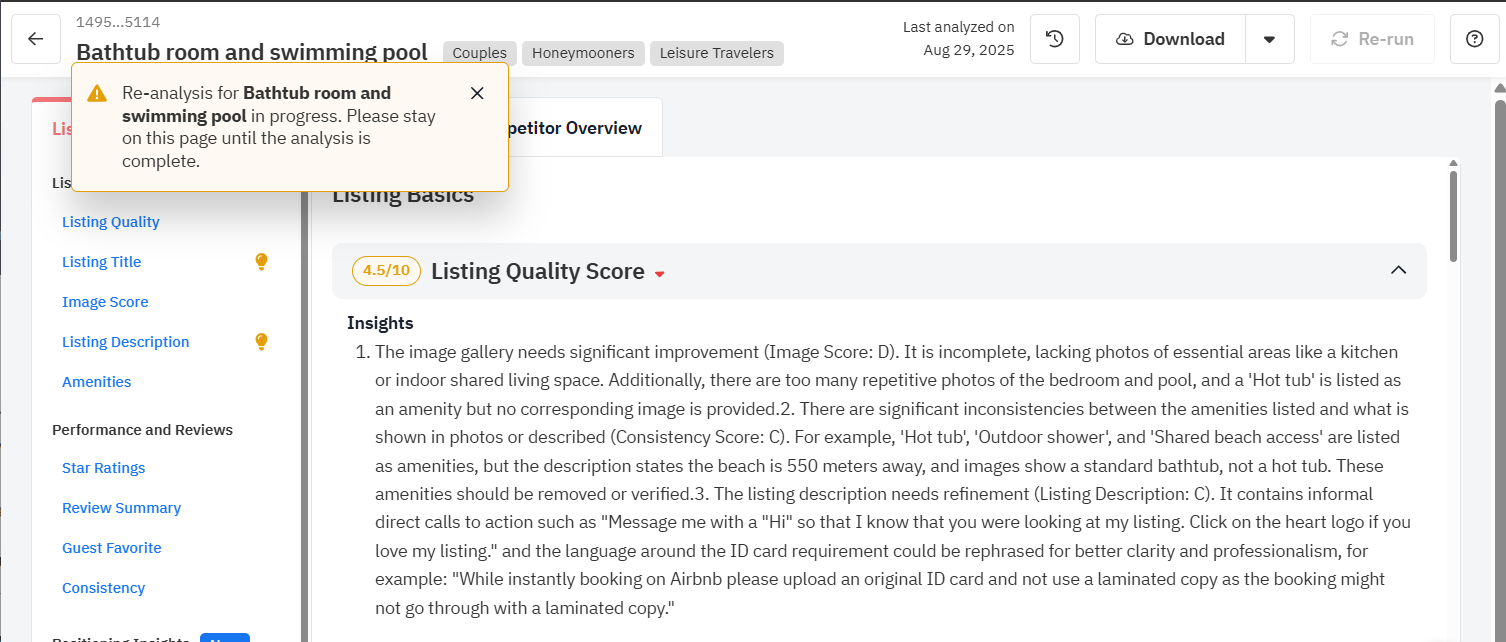This screenshot has height=642, width=1506.
Task: Click the Re-run button
Action: pyautogui.click(x=1371, y=39)
